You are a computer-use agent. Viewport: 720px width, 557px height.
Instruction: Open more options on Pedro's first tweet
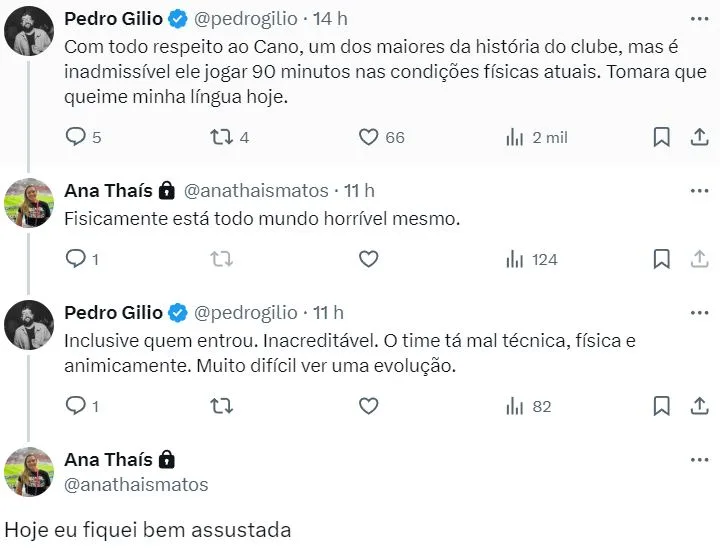(699, 19)
